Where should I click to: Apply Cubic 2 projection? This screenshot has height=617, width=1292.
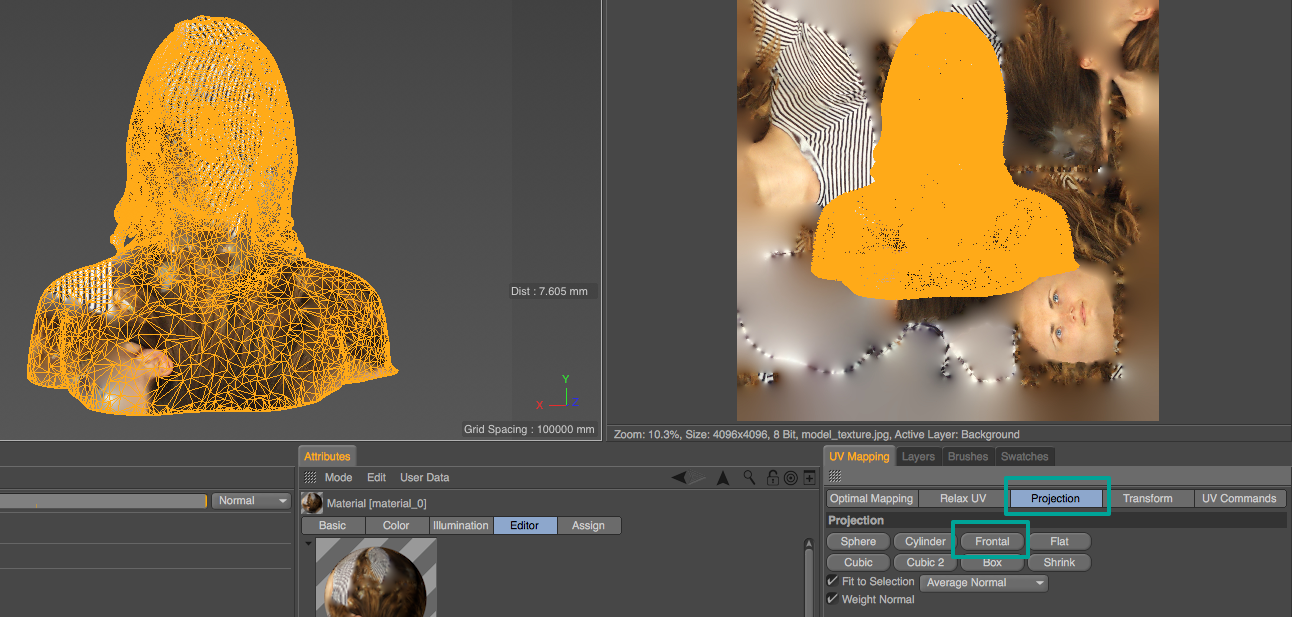tap(925, 562)
